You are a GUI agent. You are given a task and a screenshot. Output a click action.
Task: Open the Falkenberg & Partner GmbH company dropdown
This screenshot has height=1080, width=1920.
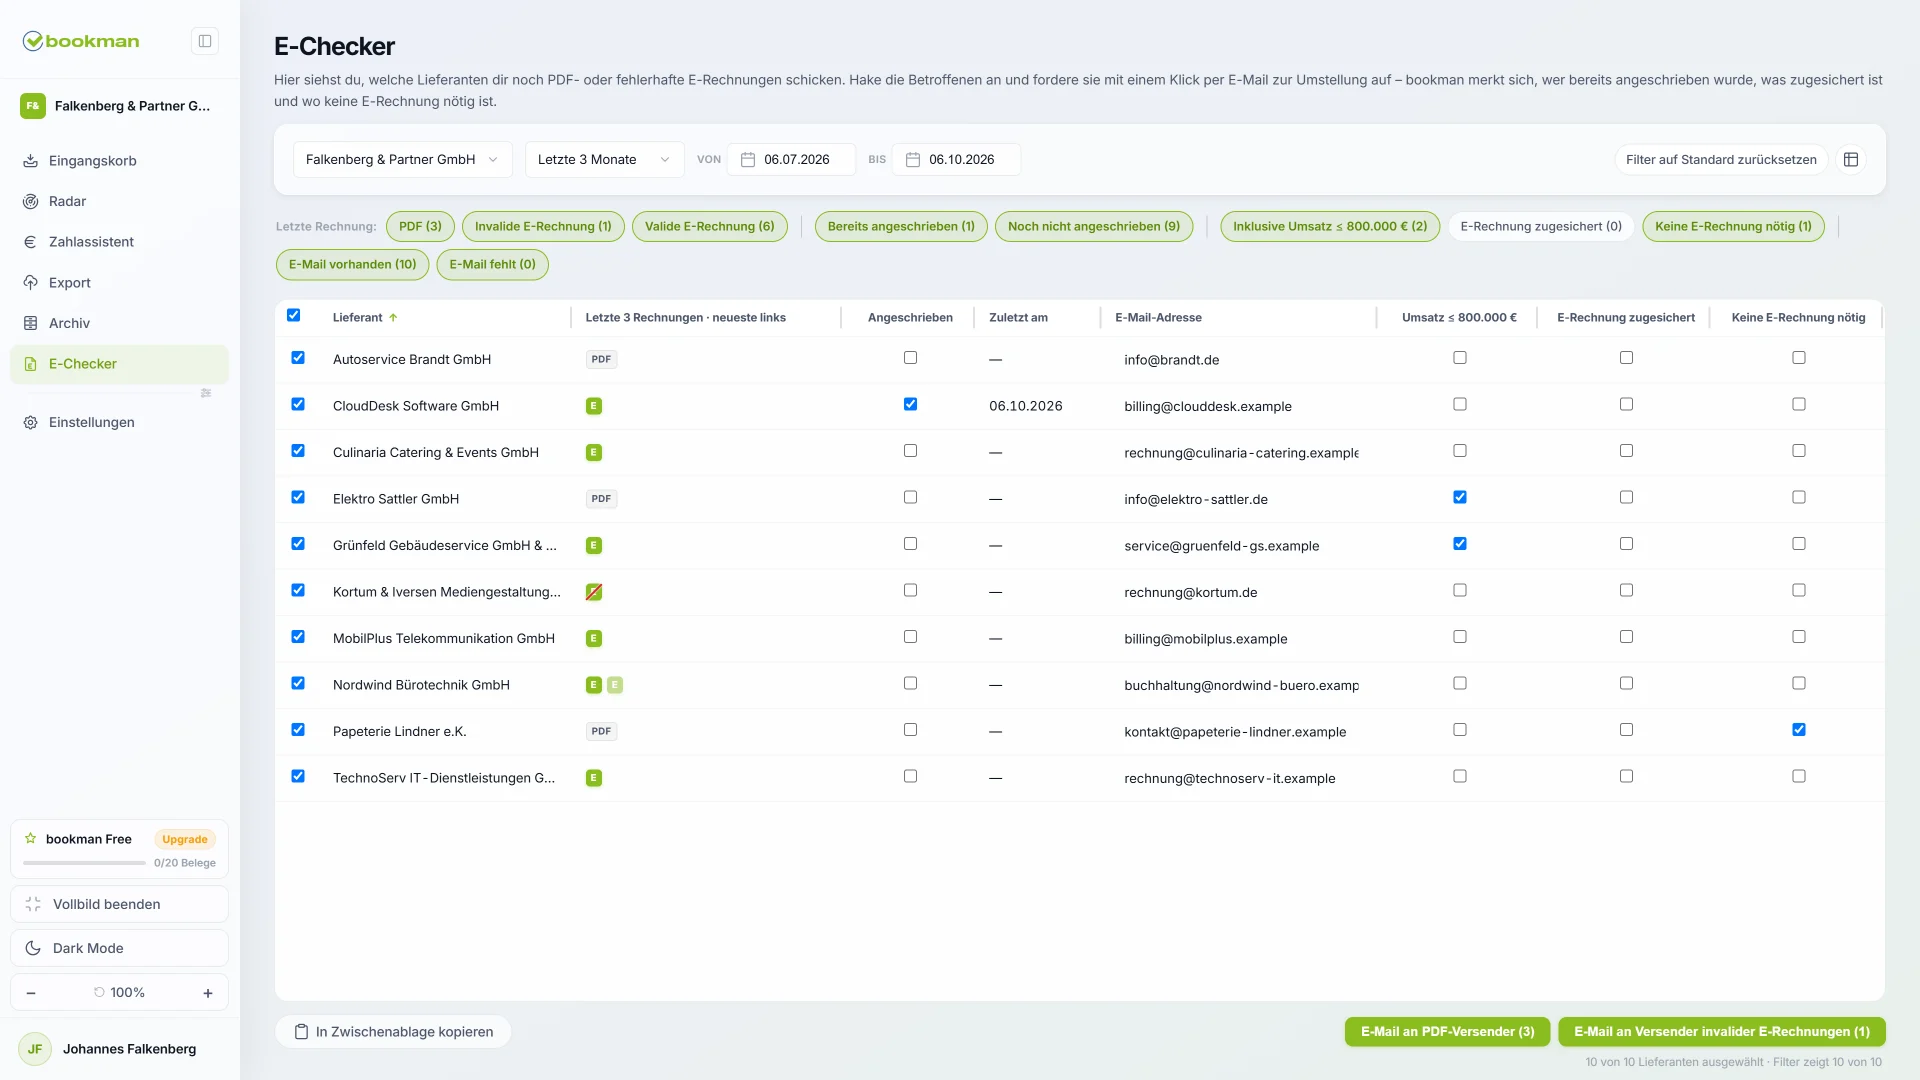[x=402, y=160]
